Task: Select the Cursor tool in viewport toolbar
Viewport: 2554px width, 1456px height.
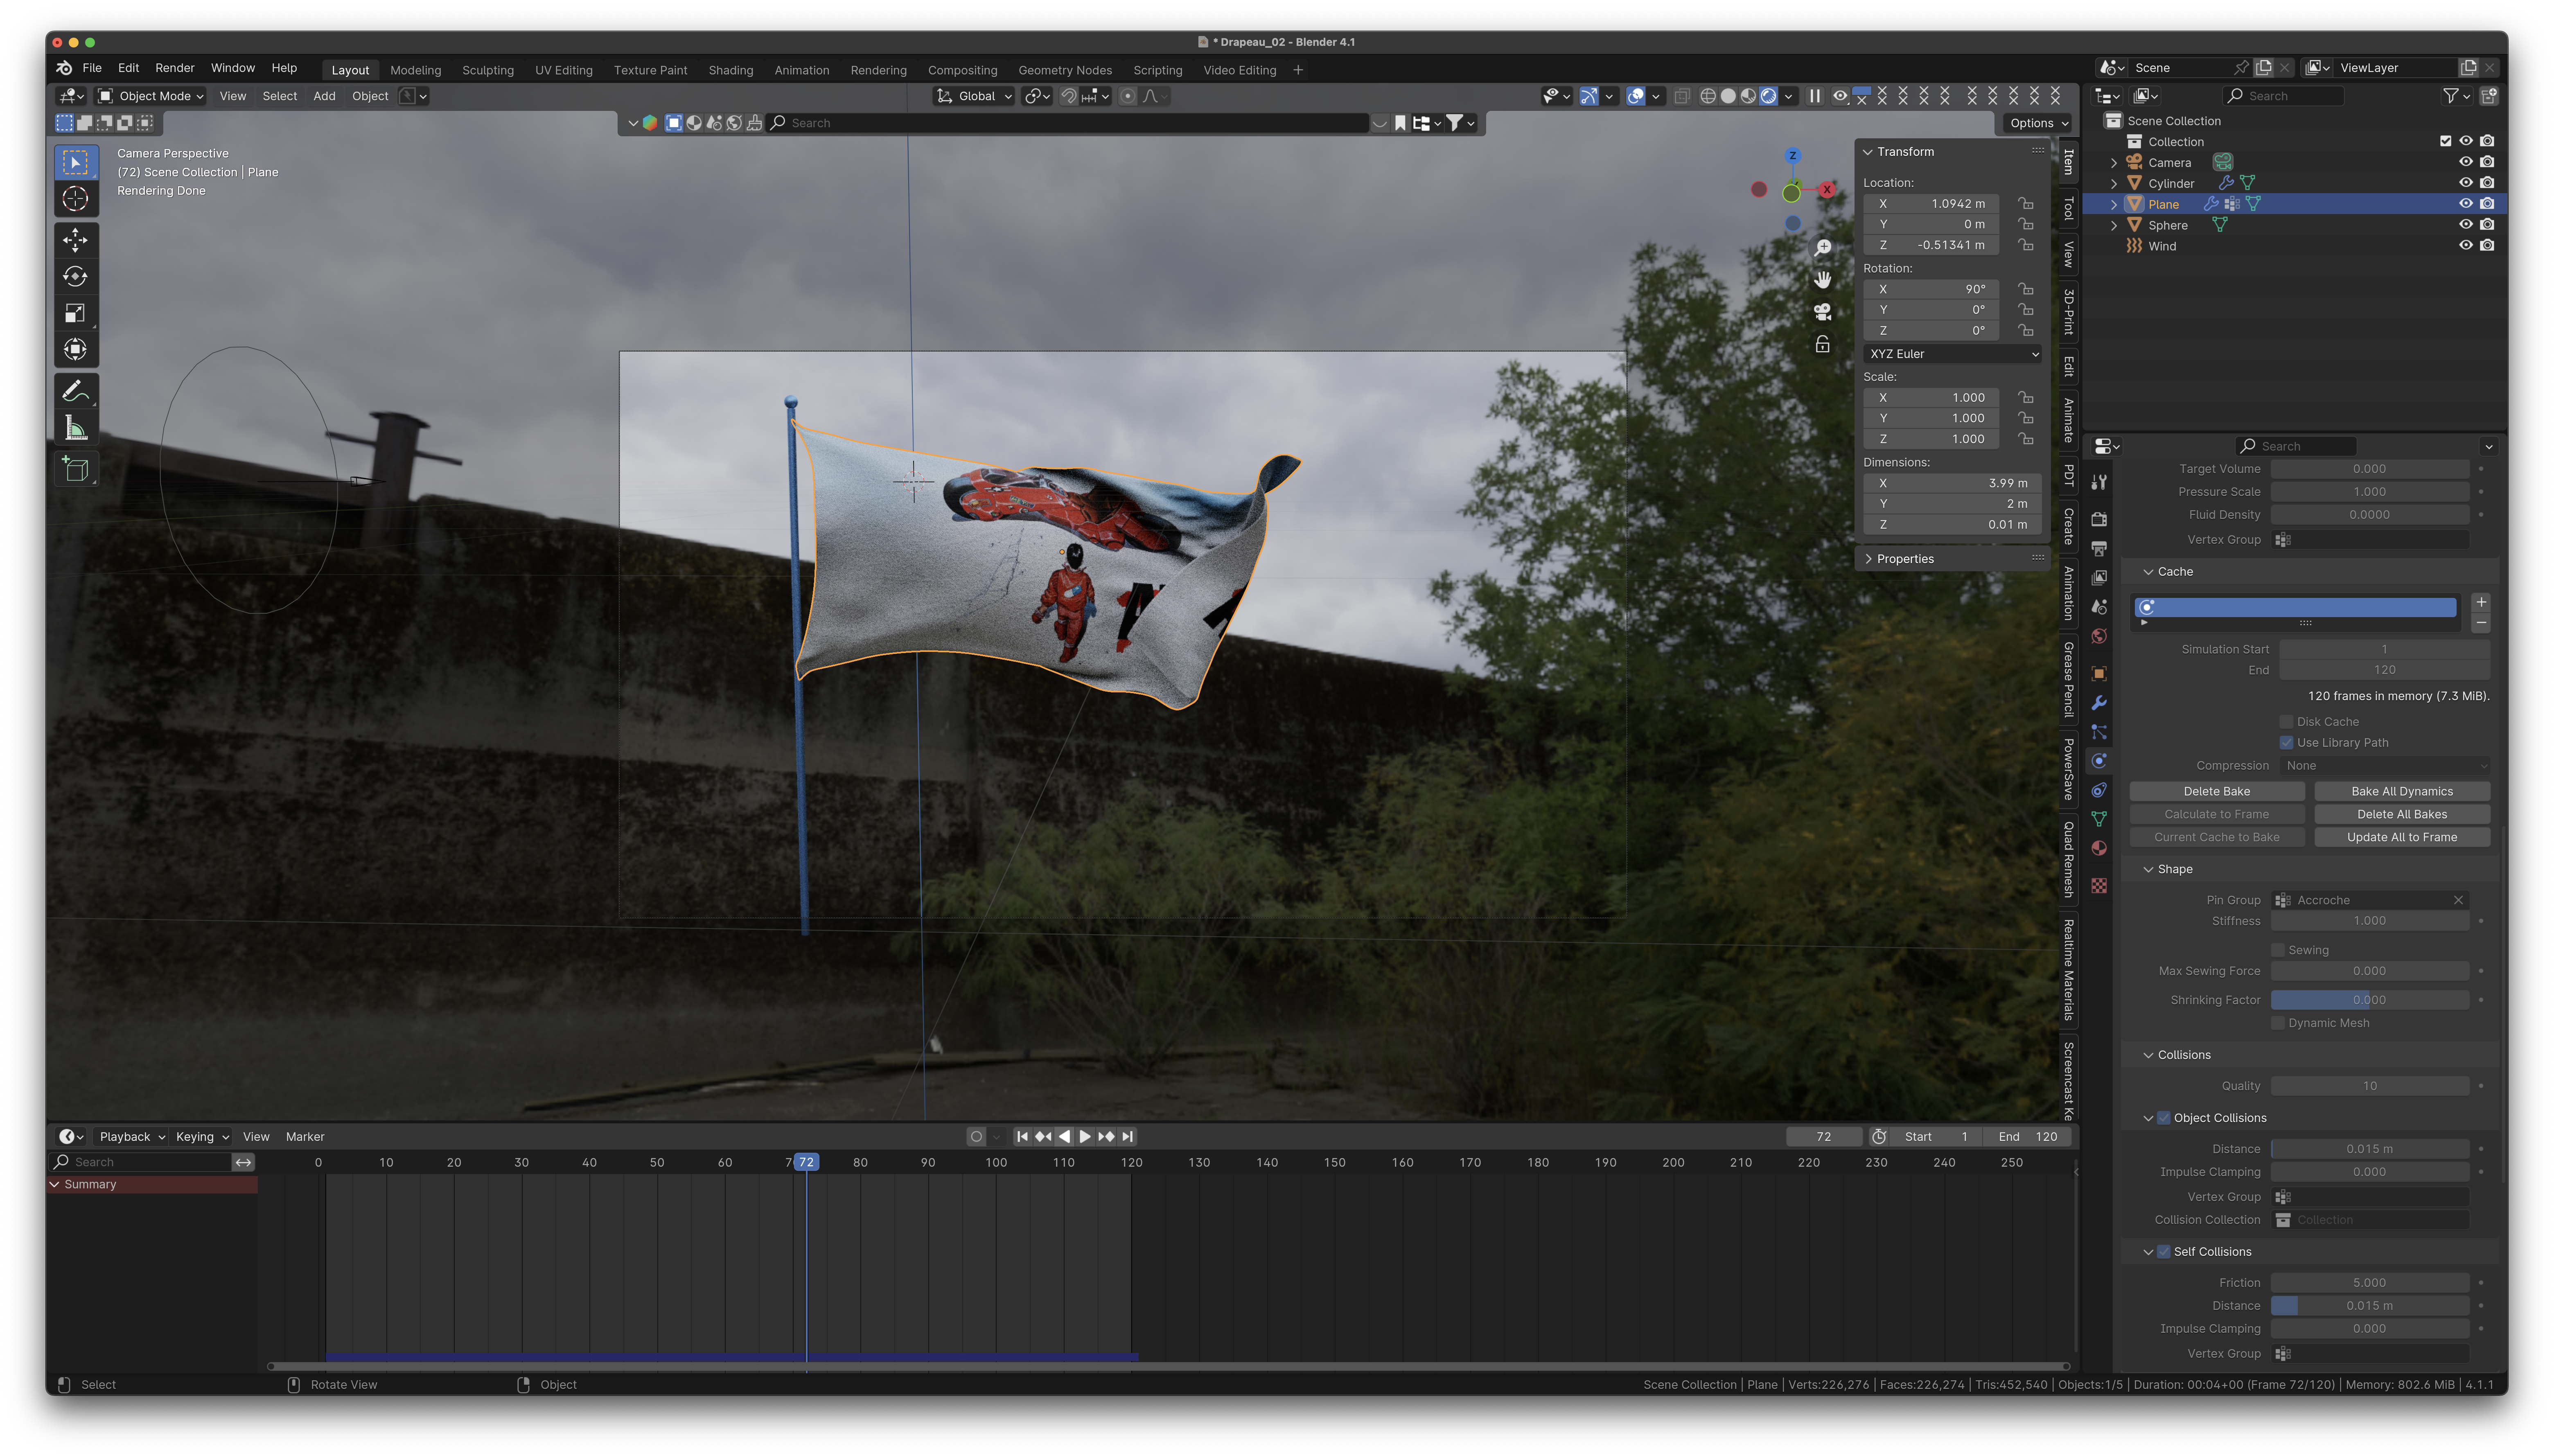Action: 75,199
